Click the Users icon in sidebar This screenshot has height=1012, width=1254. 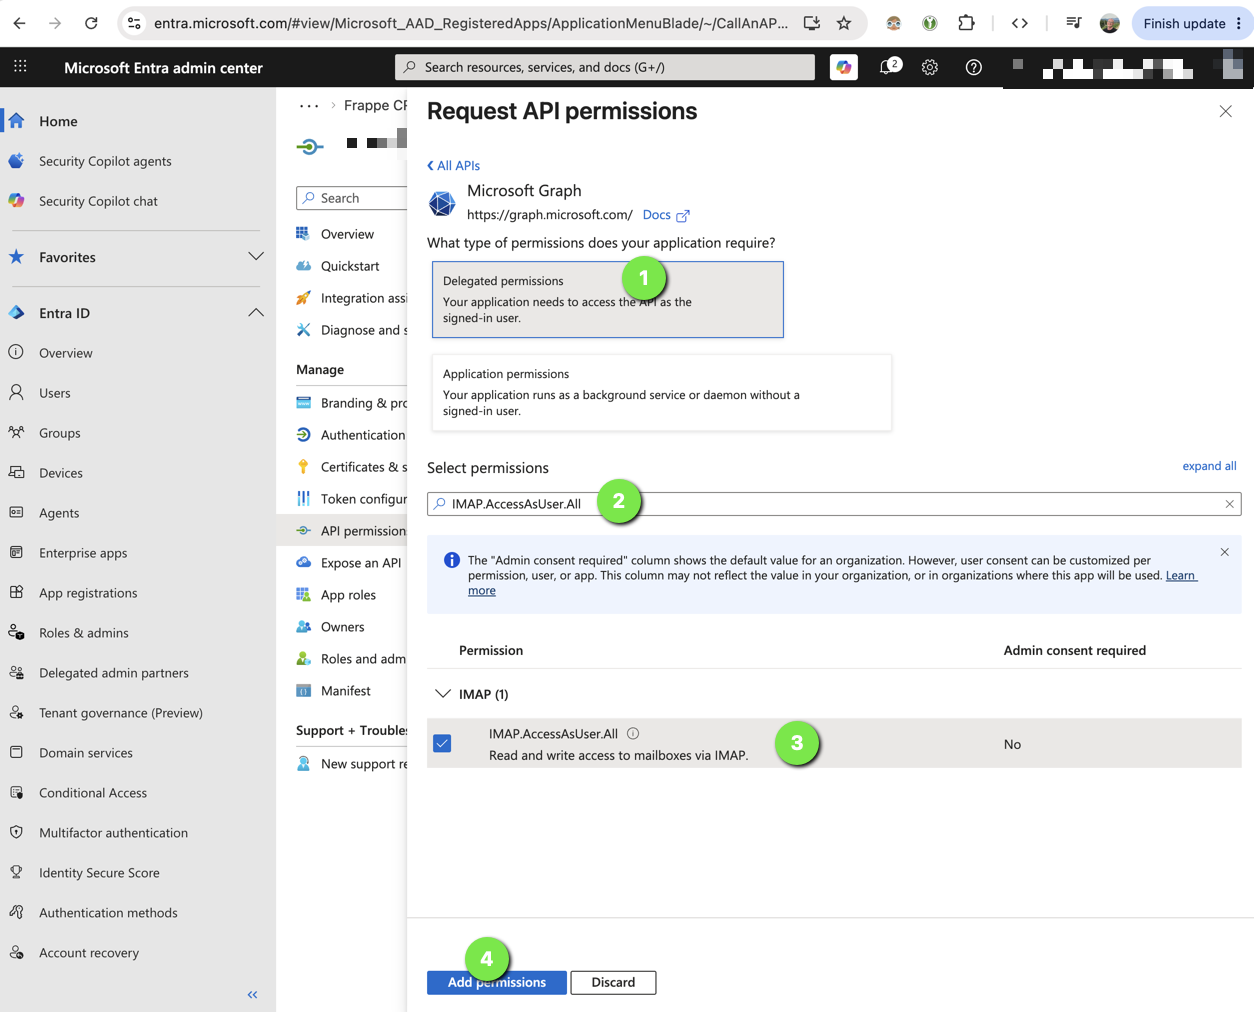pyautogui.click(x=17, y=393)
